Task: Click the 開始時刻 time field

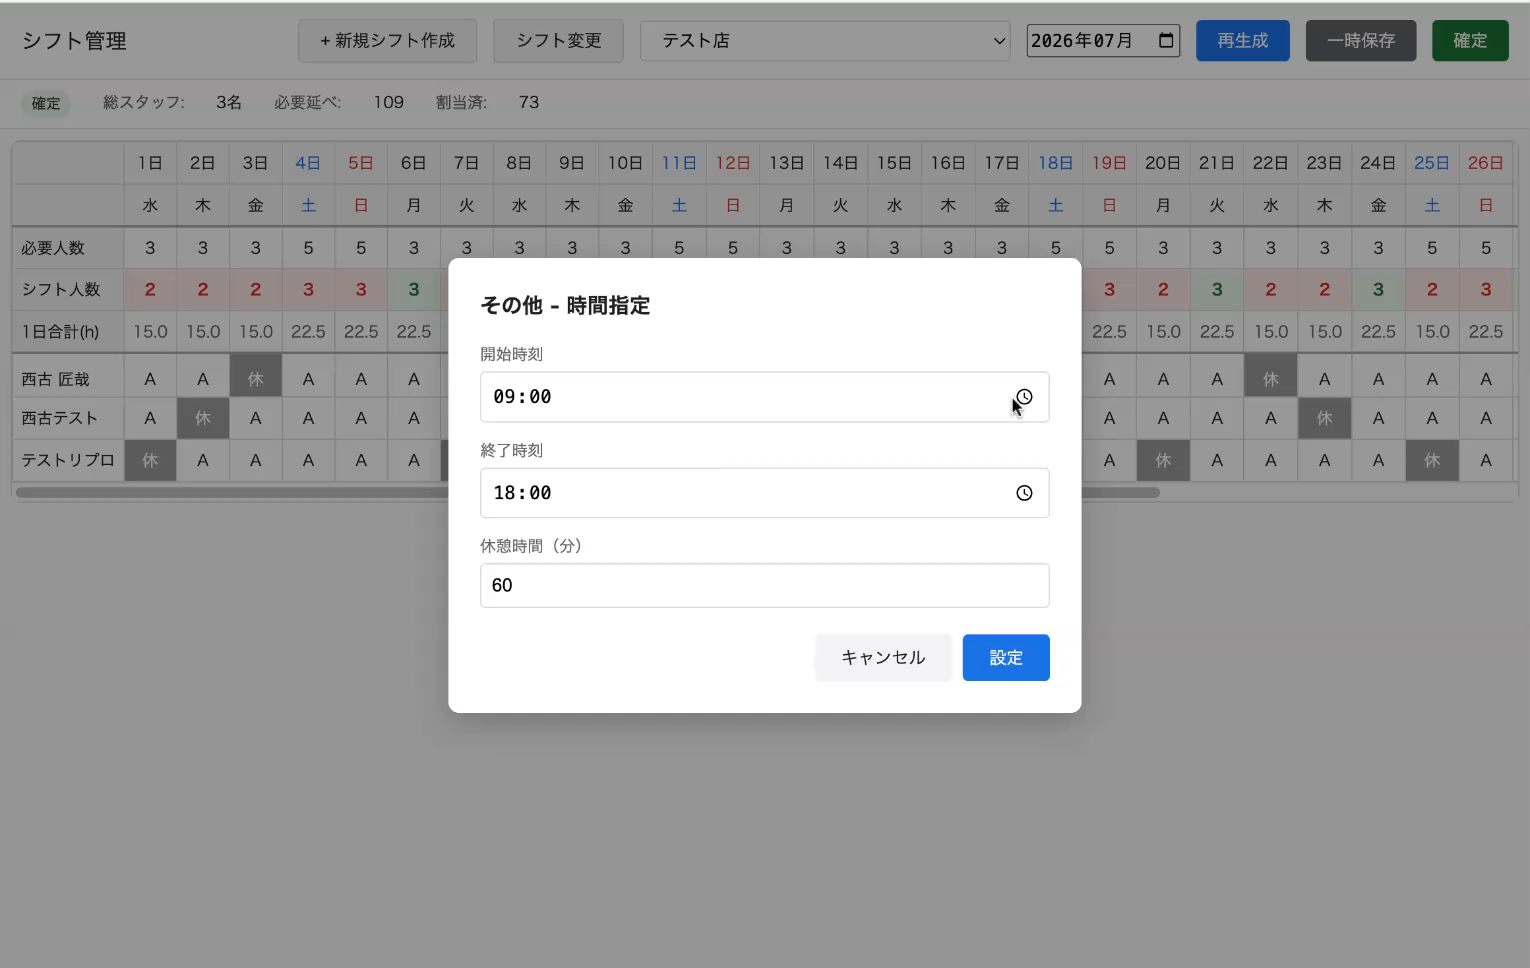Action: click(x=764, y=397)
